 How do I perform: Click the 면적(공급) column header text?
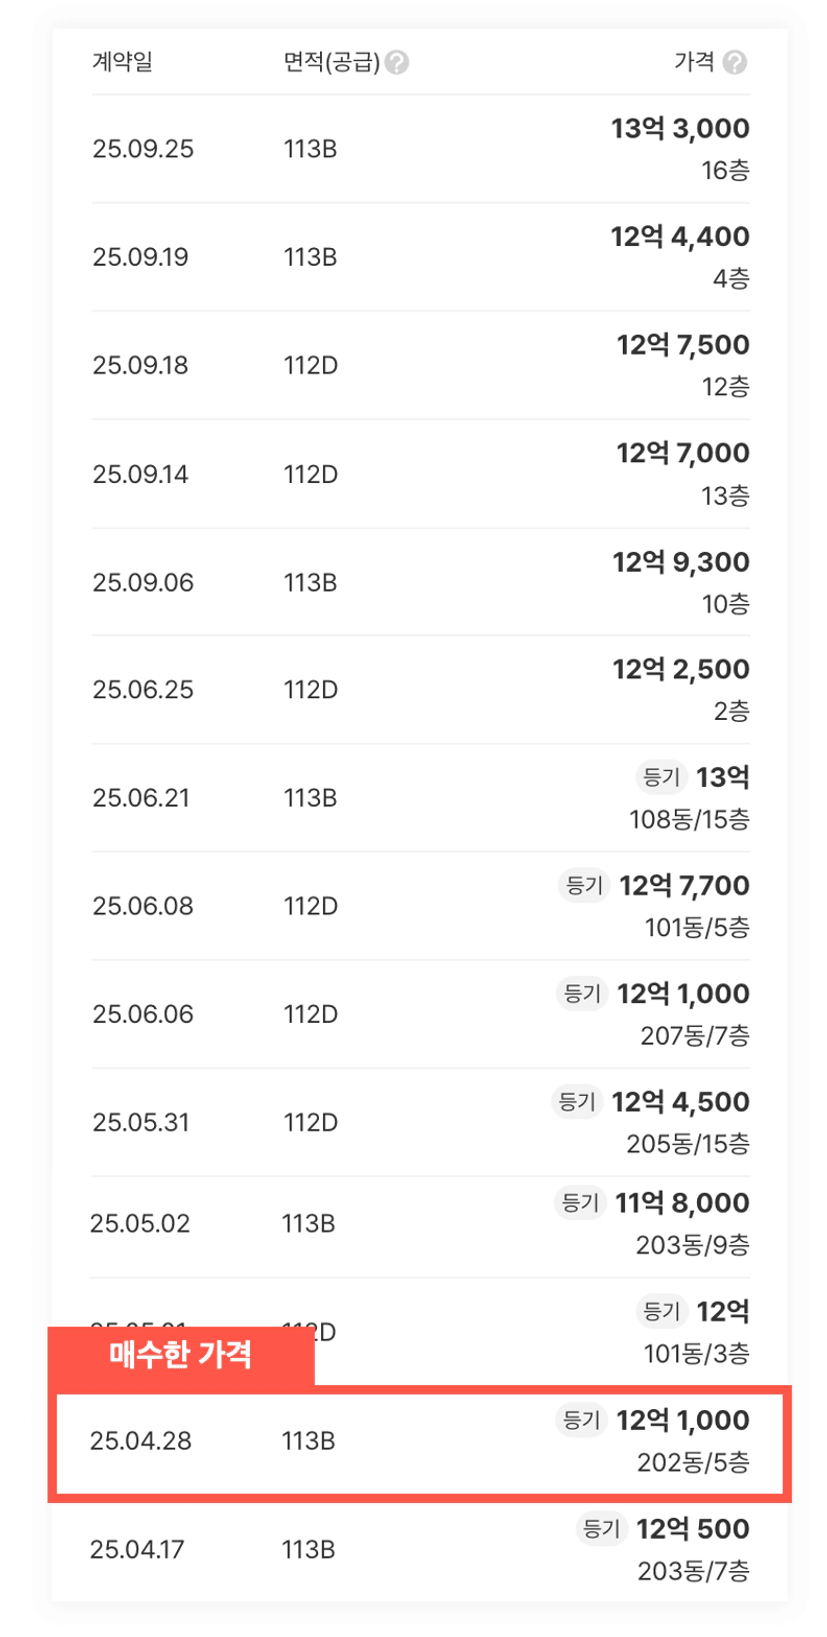(331, 62)
